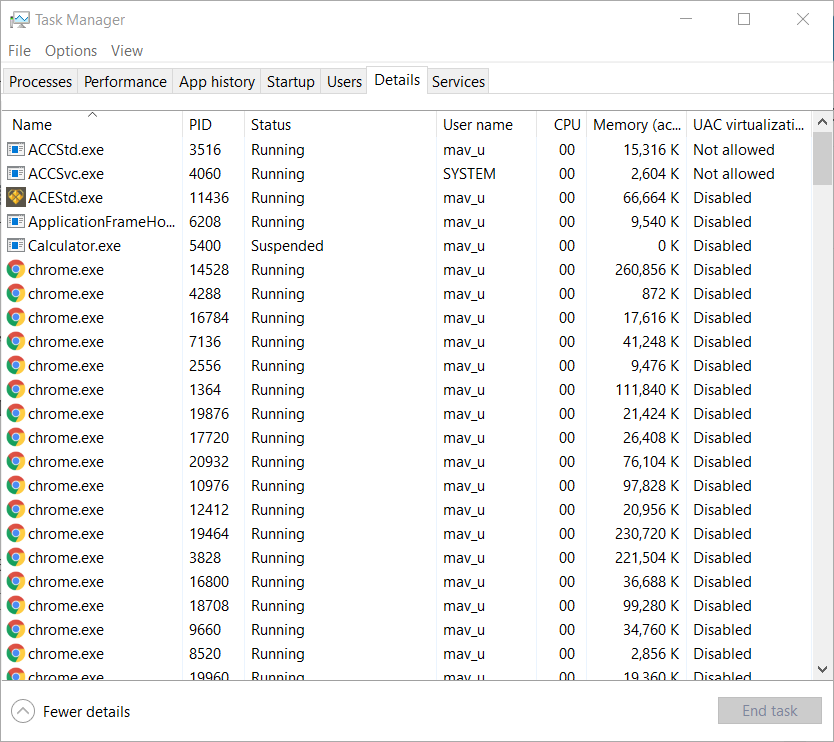Sort by Memory column header
834x742 pixels.
pos(637,124)
